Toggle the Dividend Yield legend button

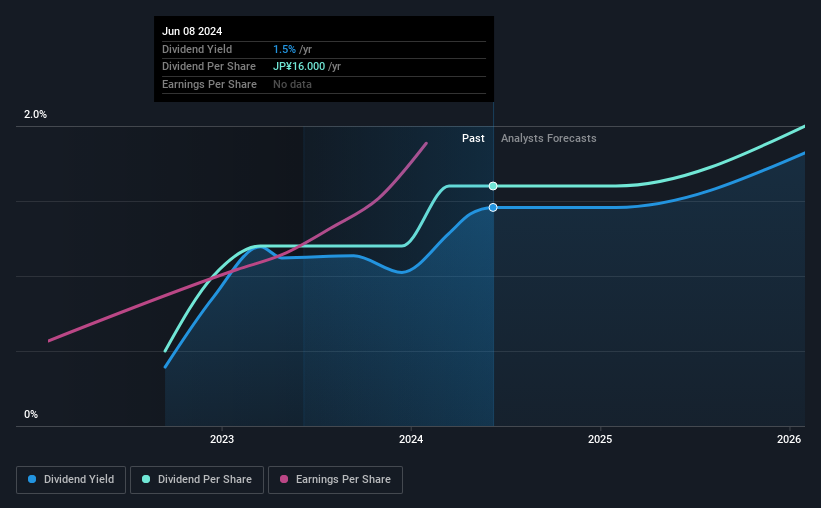pyautogui.click(x=71, y=480)
